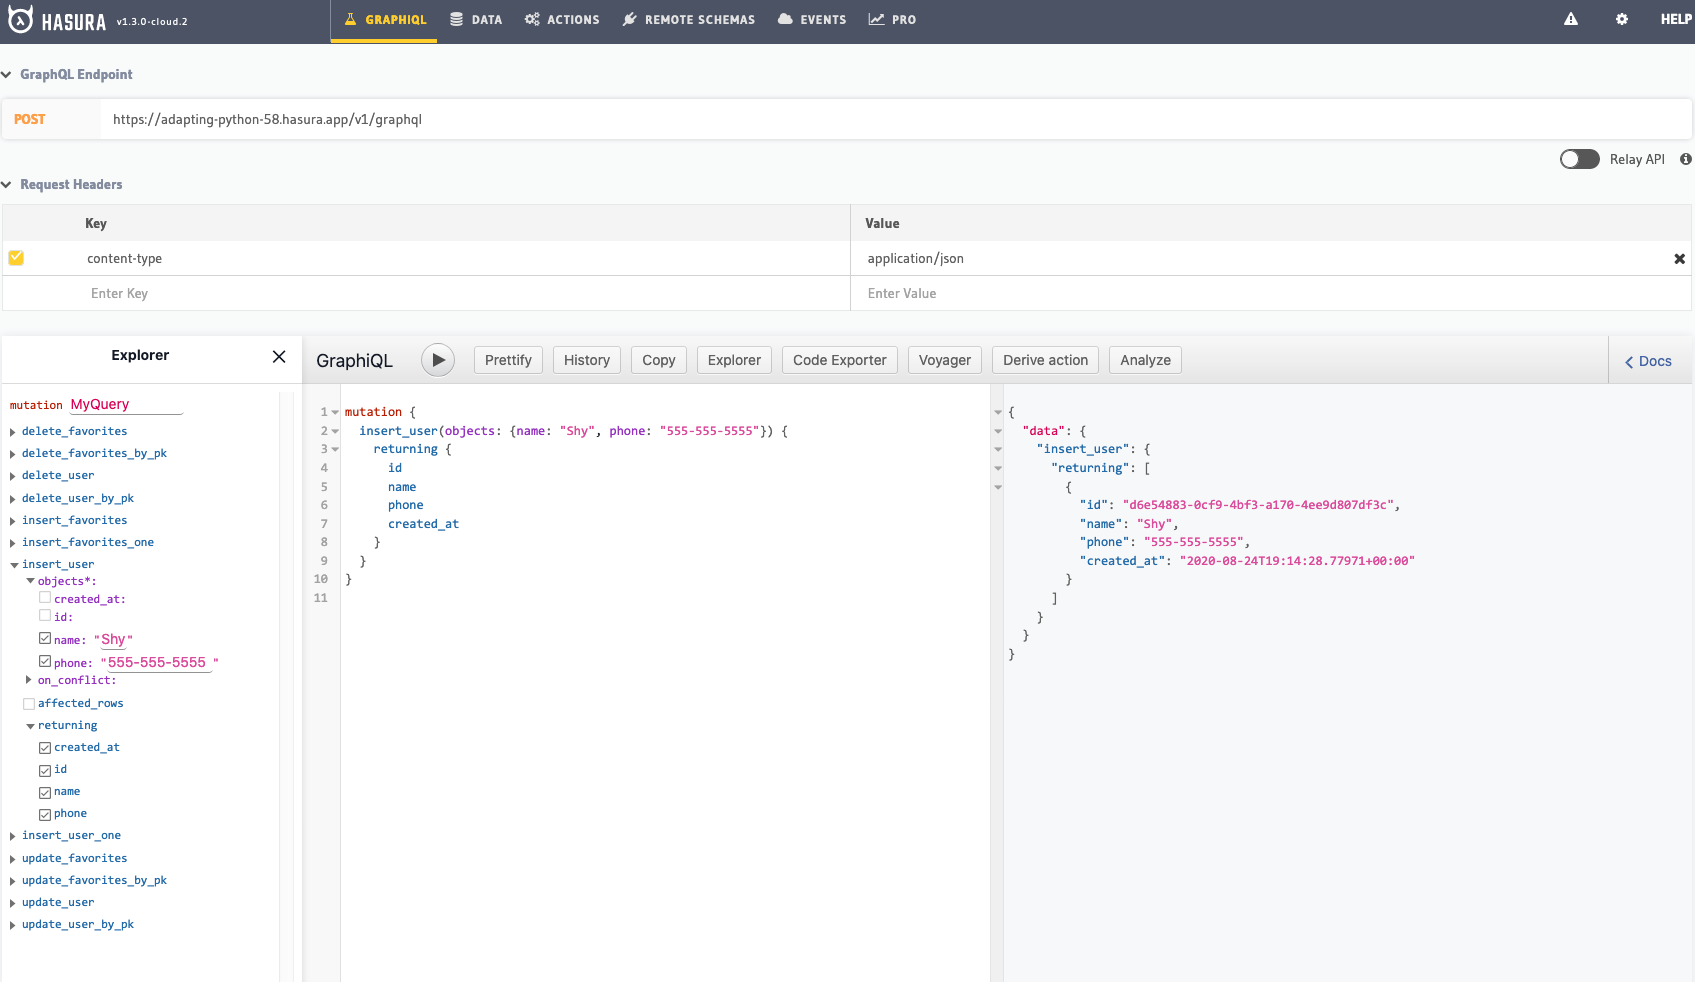
Task: Edit the MyQuery mutation name
Action: (126, 404)
